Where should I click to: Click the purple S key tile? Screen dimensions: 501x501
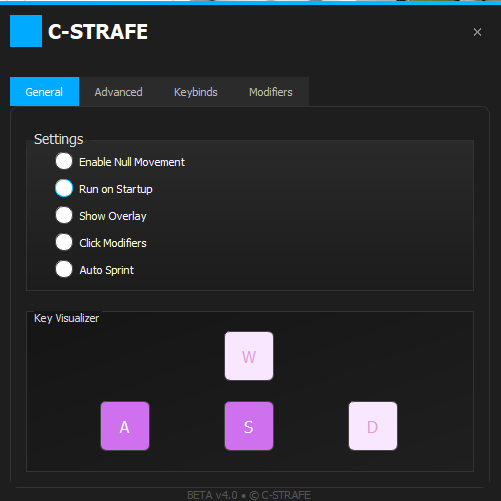click(249, 426)
